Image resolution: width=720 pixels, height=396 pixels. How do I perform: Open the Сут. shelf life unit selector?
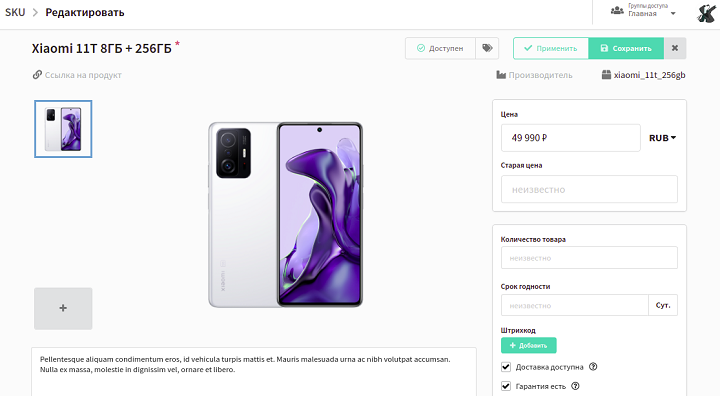663,305
